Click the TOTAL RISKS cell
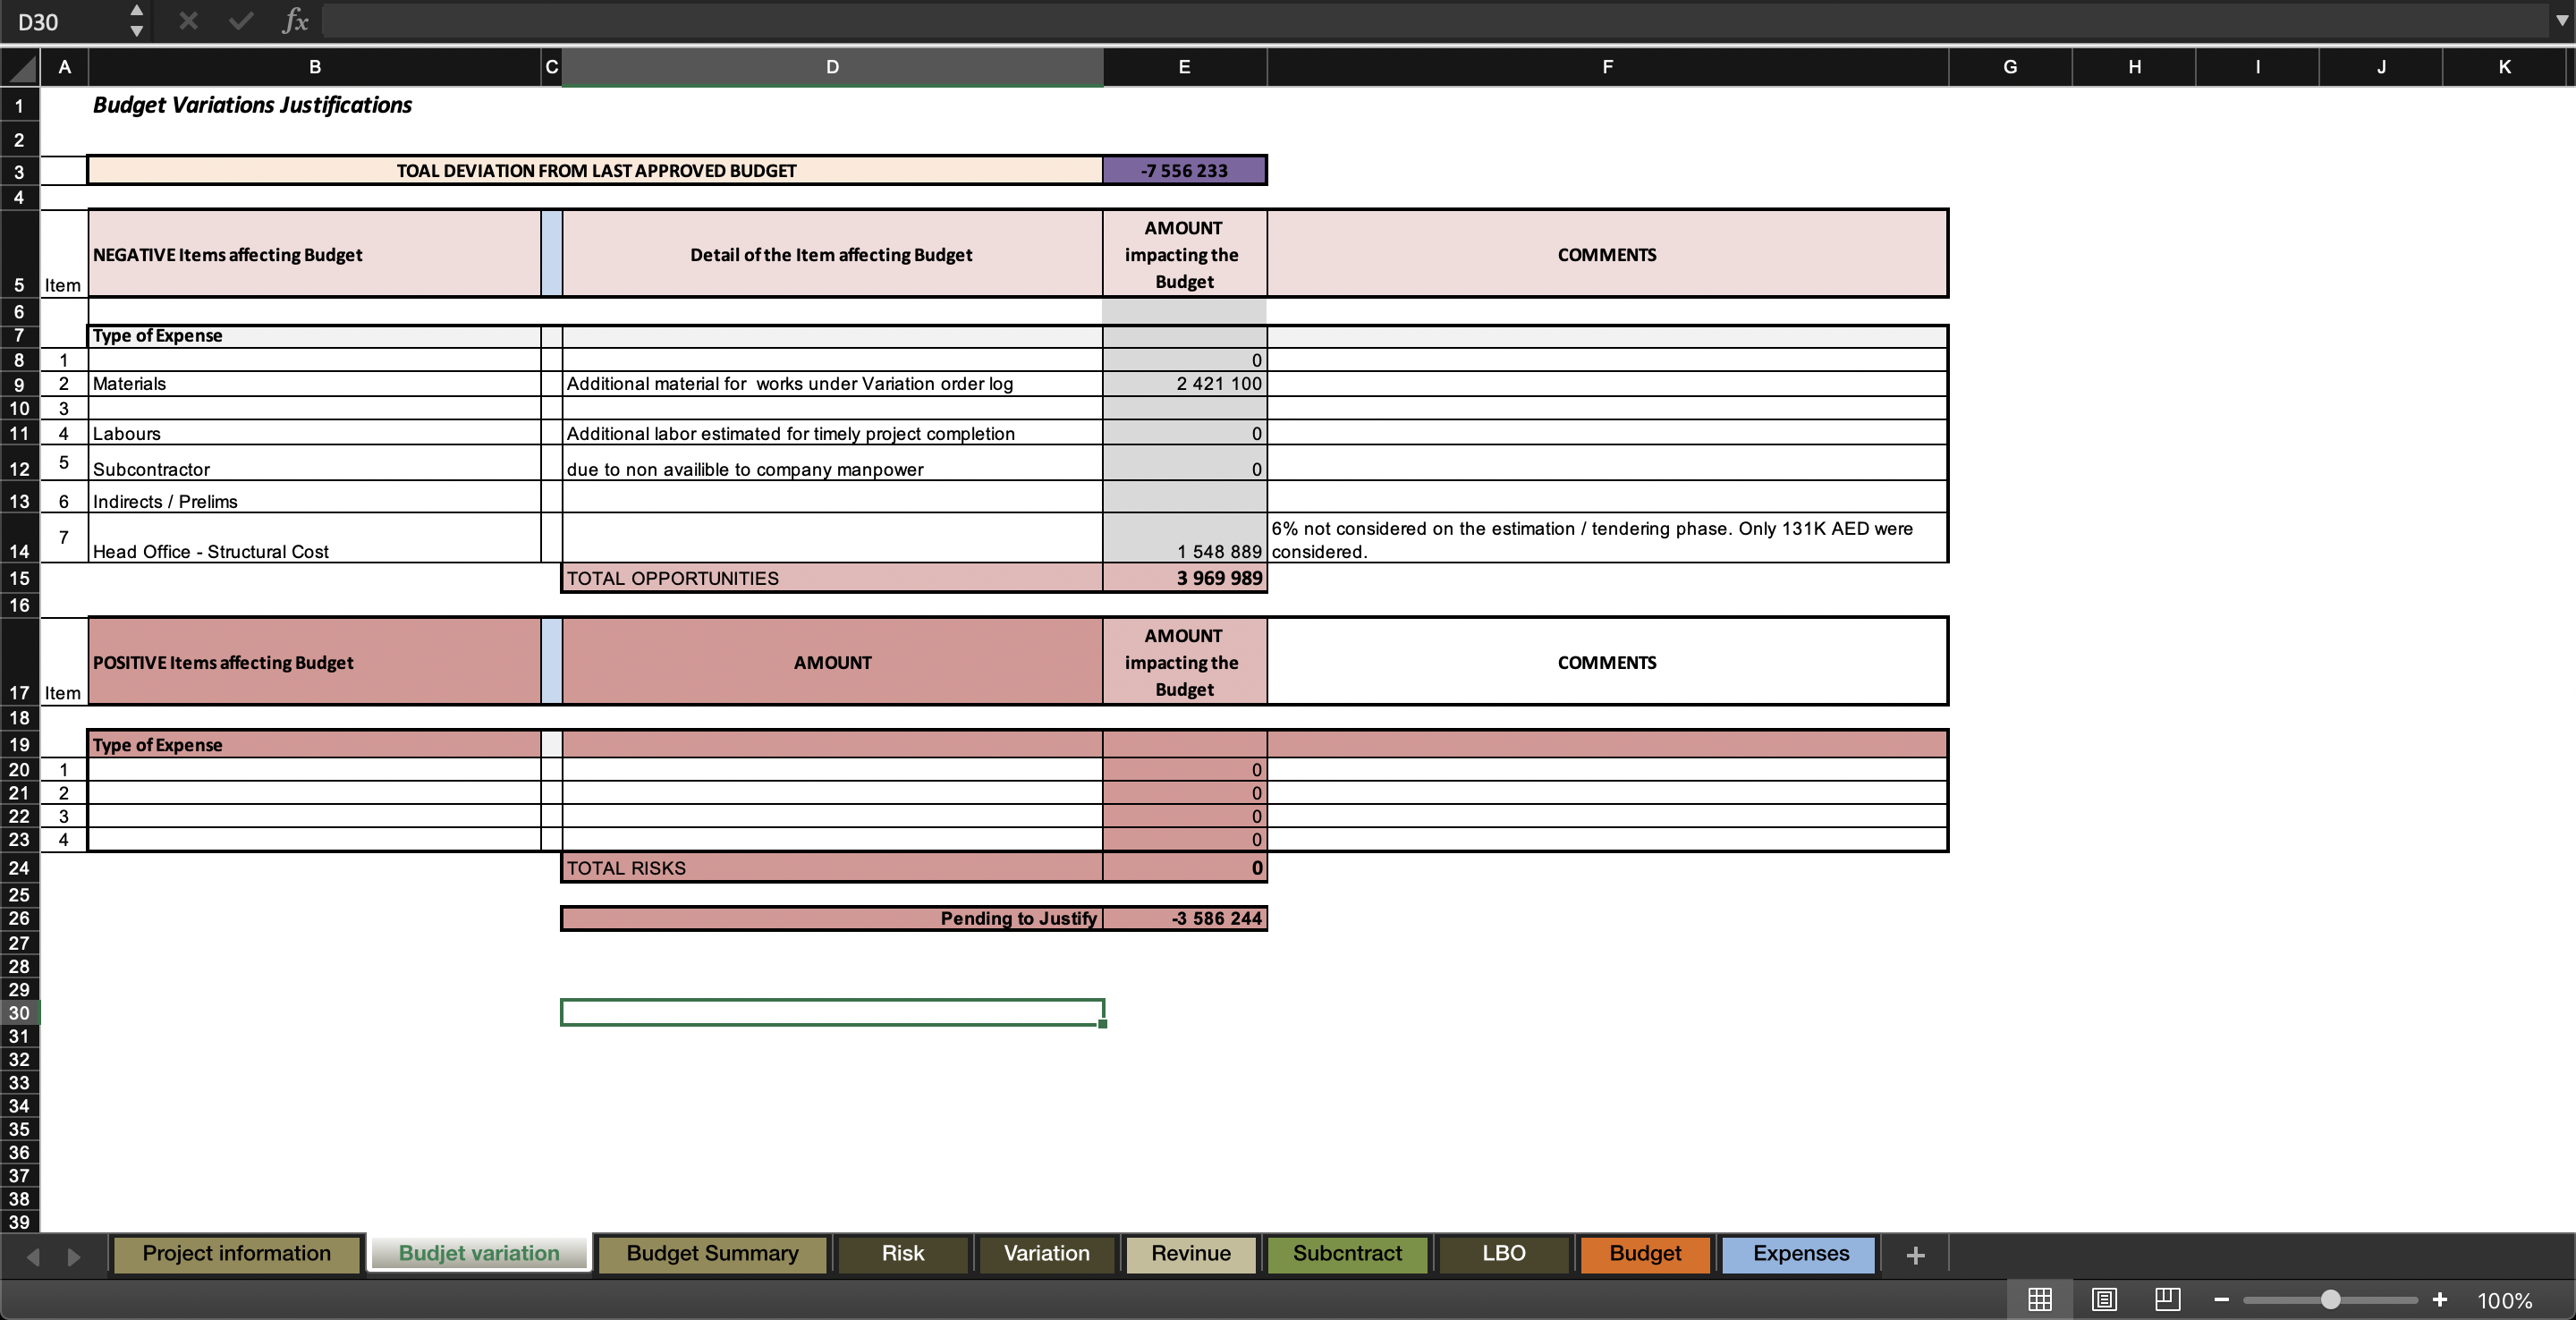This screenshot has width=2576, height=1320. point(832,867)
